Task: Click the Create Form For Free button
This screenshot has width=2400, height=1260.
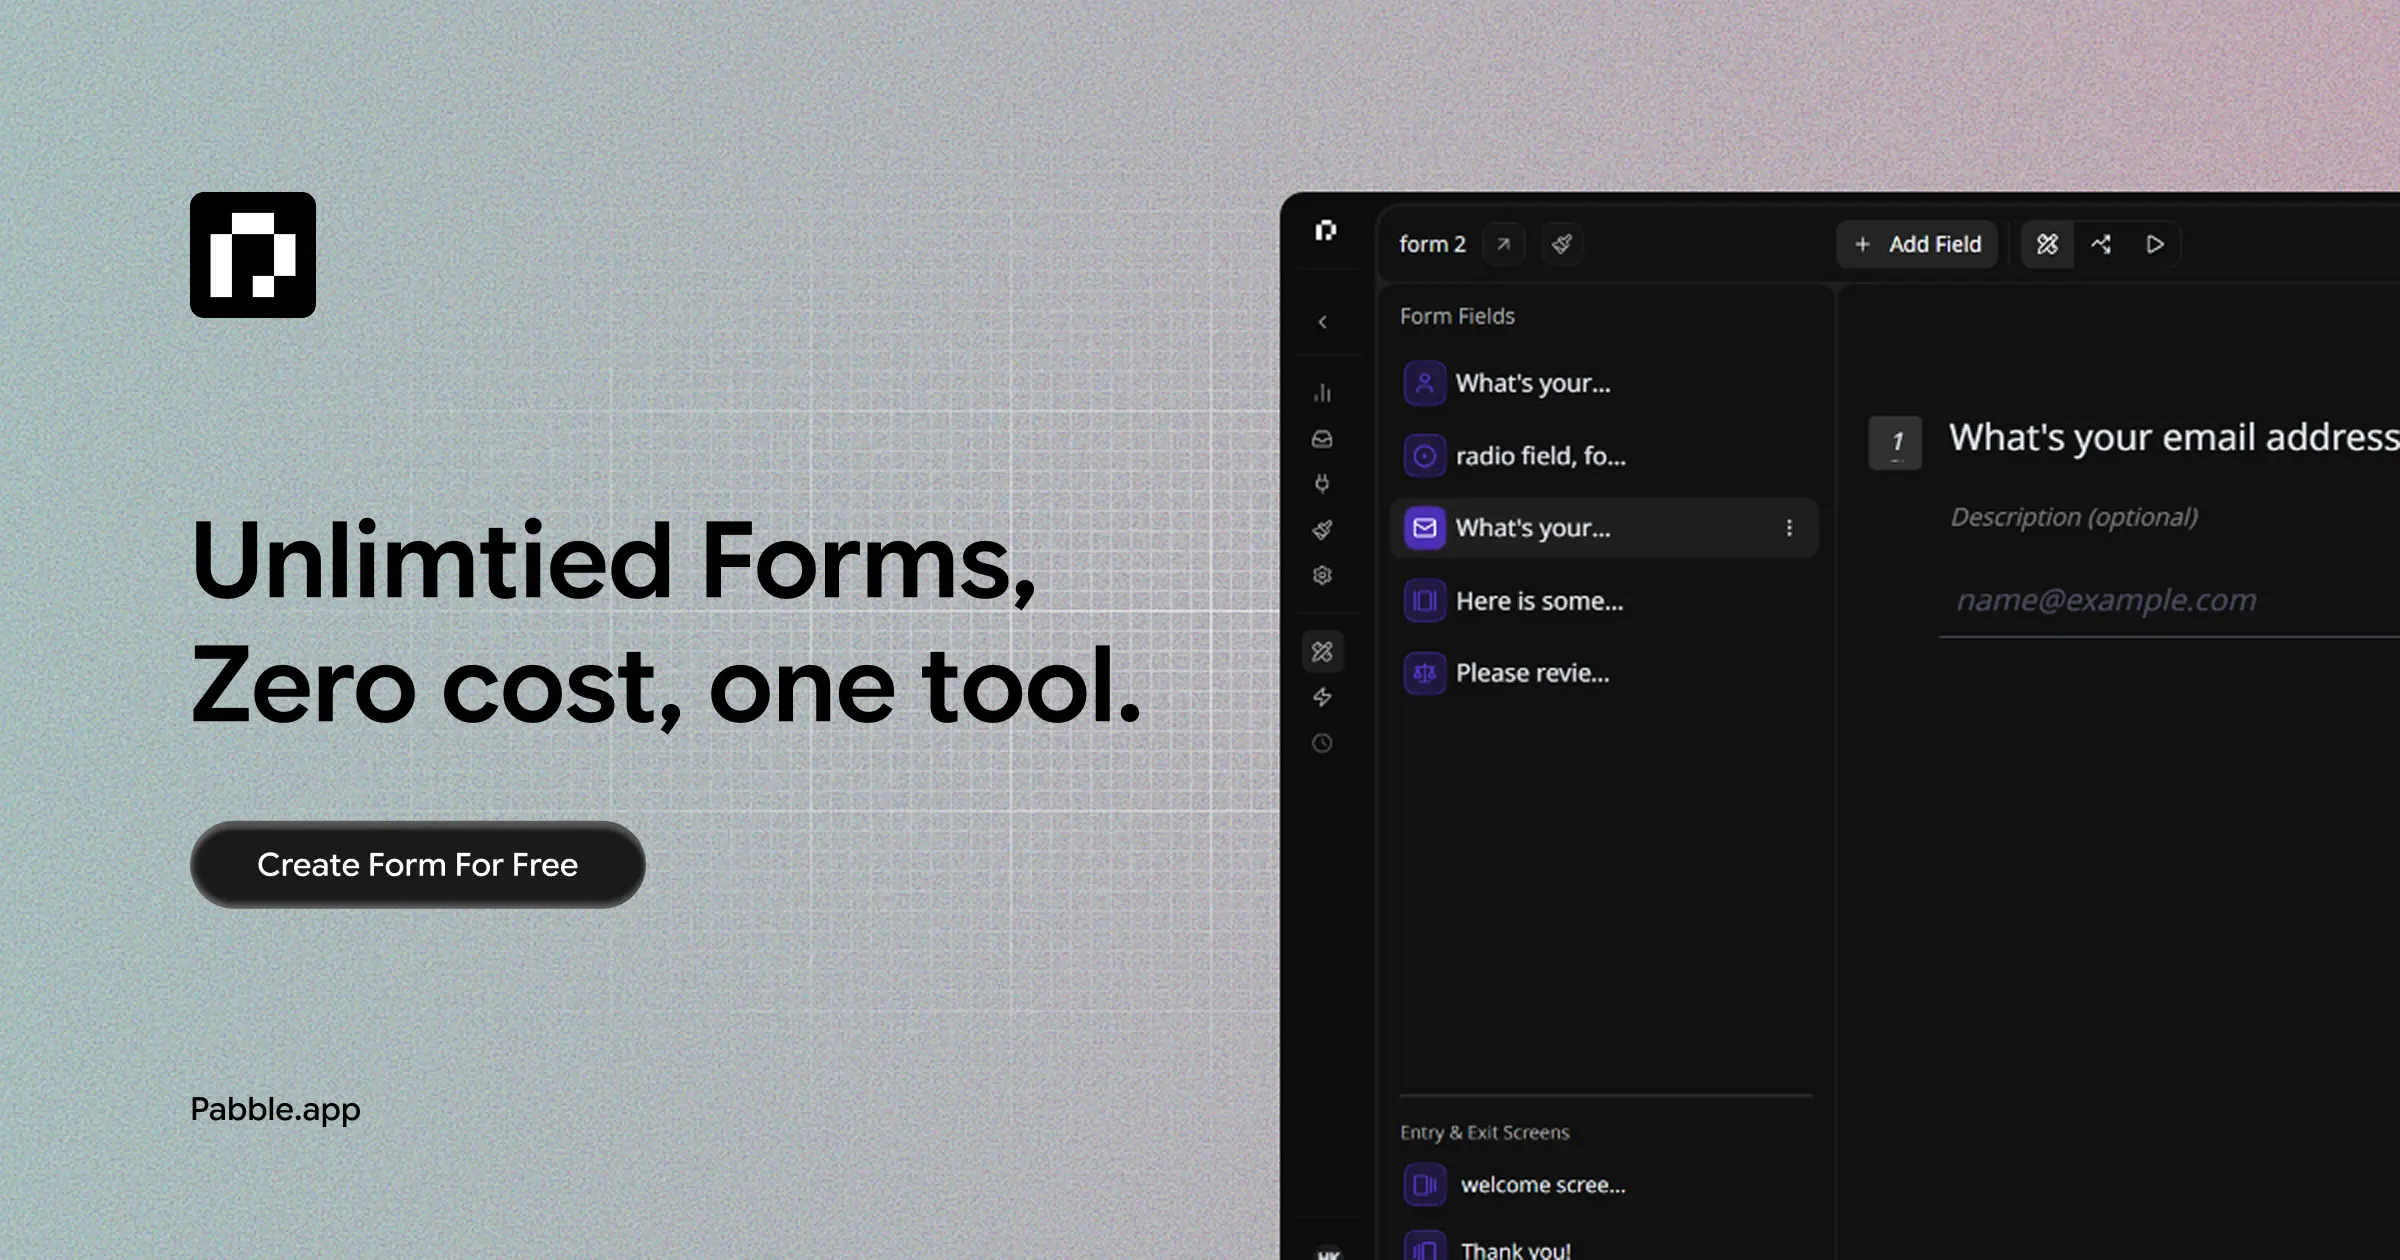Action: pyautogui.click(x=418, y=865)
